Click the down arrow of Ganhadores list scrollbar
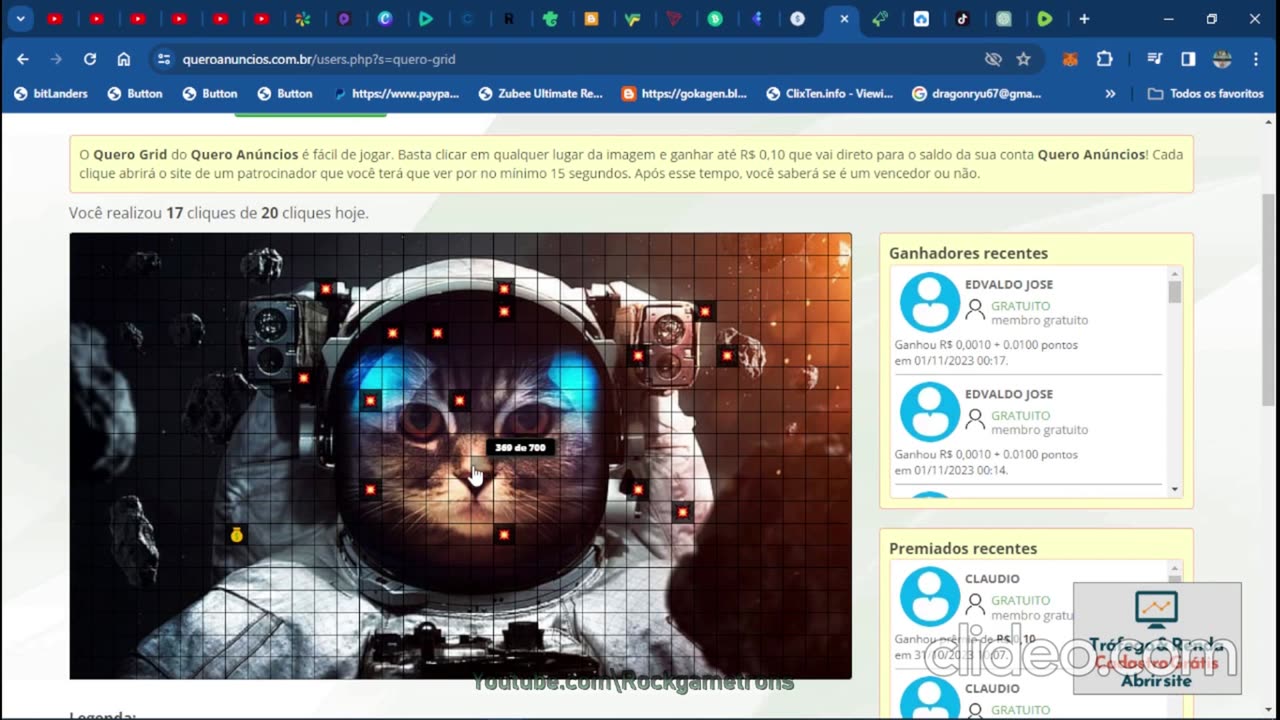Screen dimensions: 1280x720 pos(1174,490)
